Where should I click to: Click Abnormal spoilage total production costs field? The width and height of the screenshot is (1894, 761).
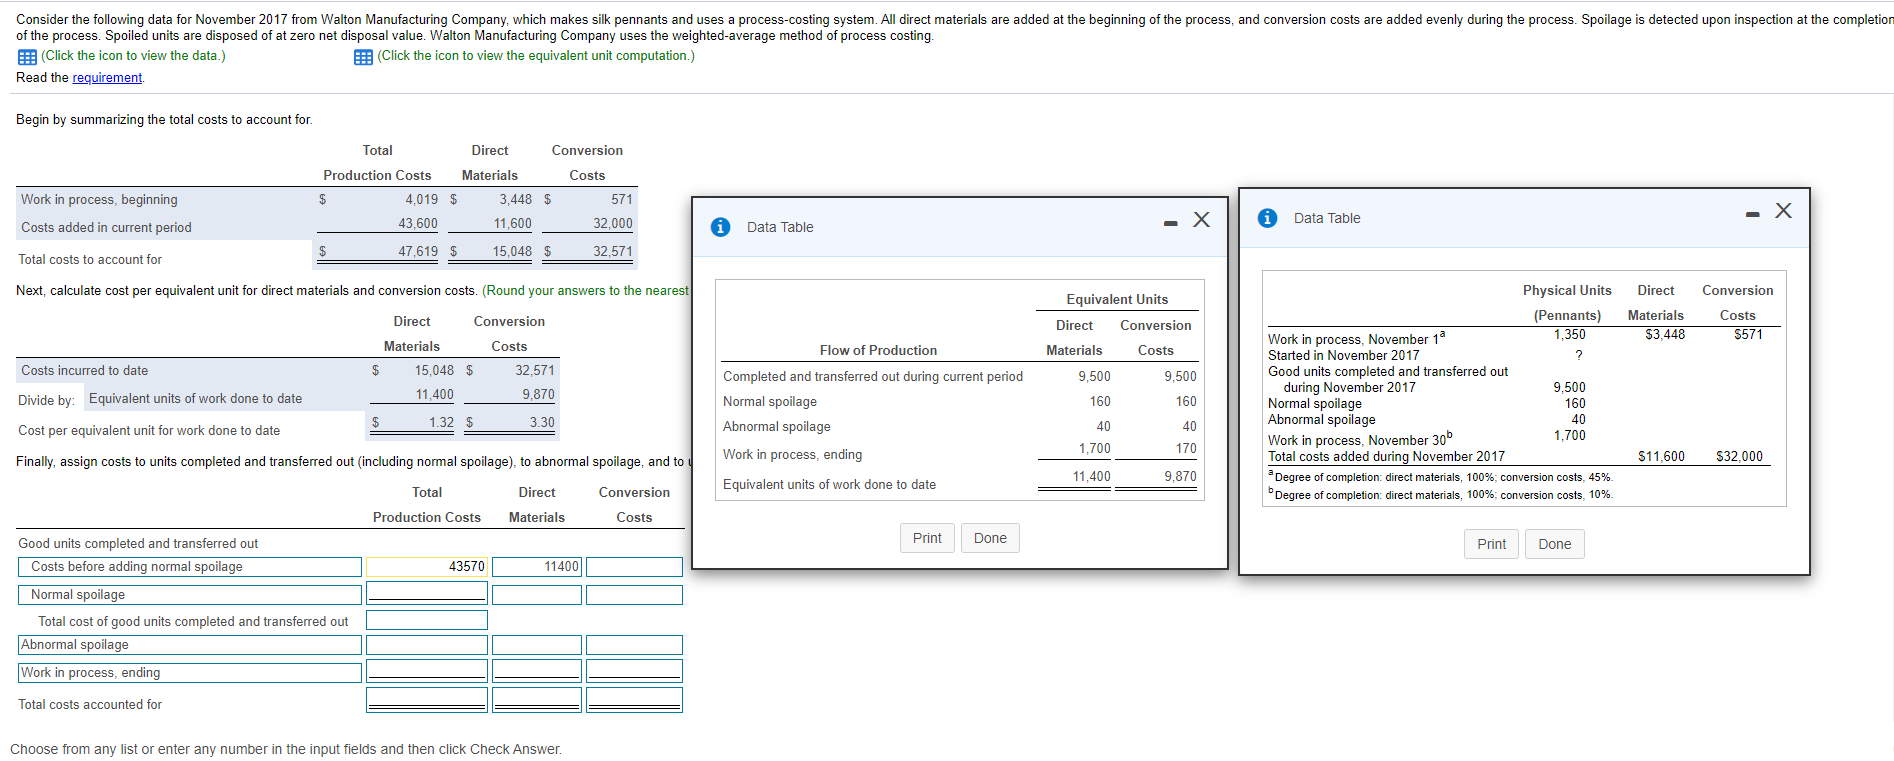pos(427,645)
